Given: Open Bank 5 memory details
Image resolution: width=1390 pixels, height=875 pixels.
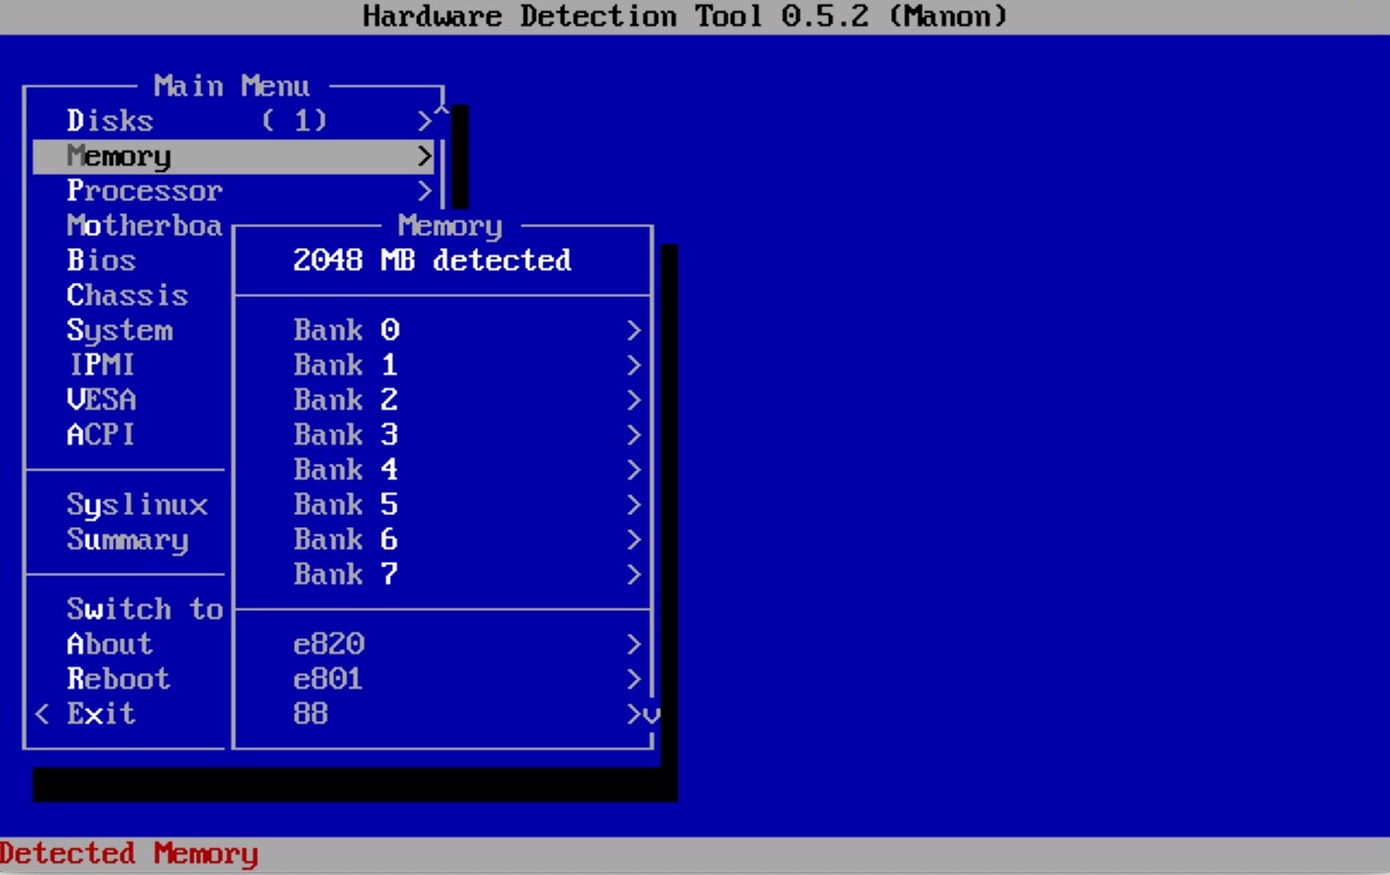Looking at the screenshot, I should pyautogui.click(x=345, y=505).
